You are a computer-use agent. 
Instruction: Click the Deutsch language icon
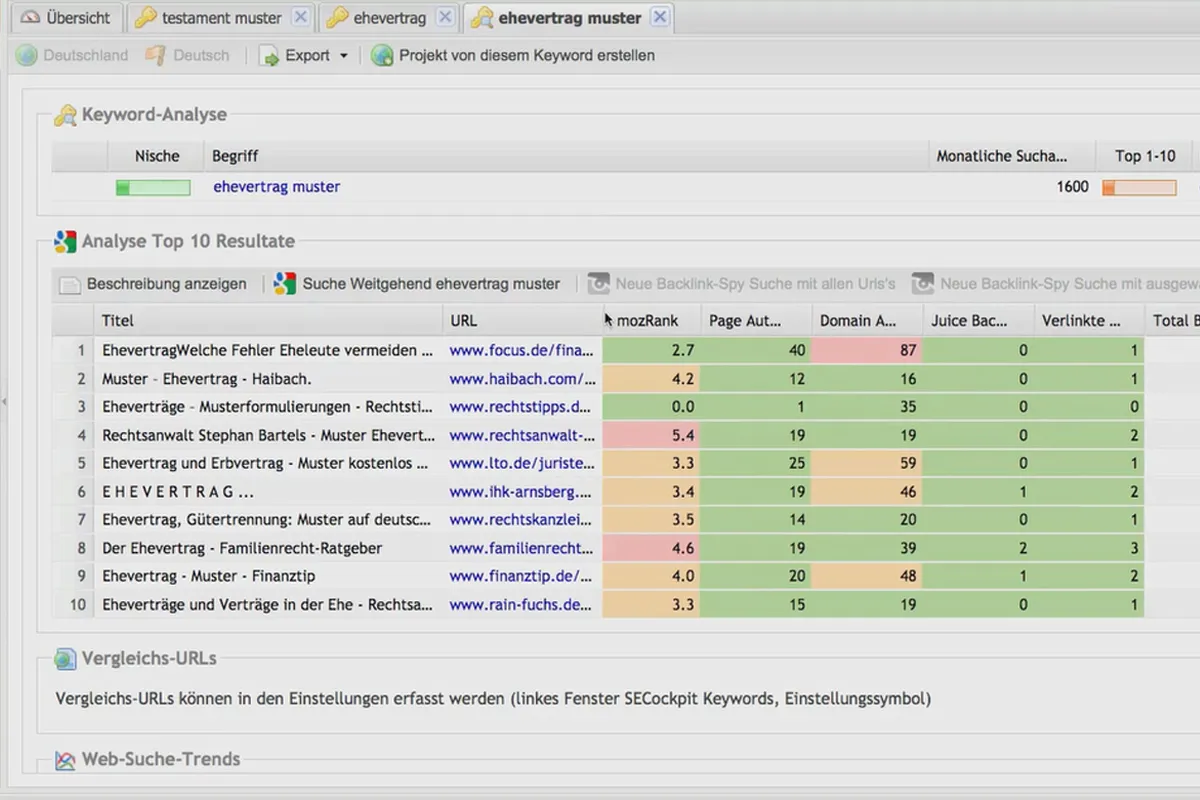(x=155, y=56)
